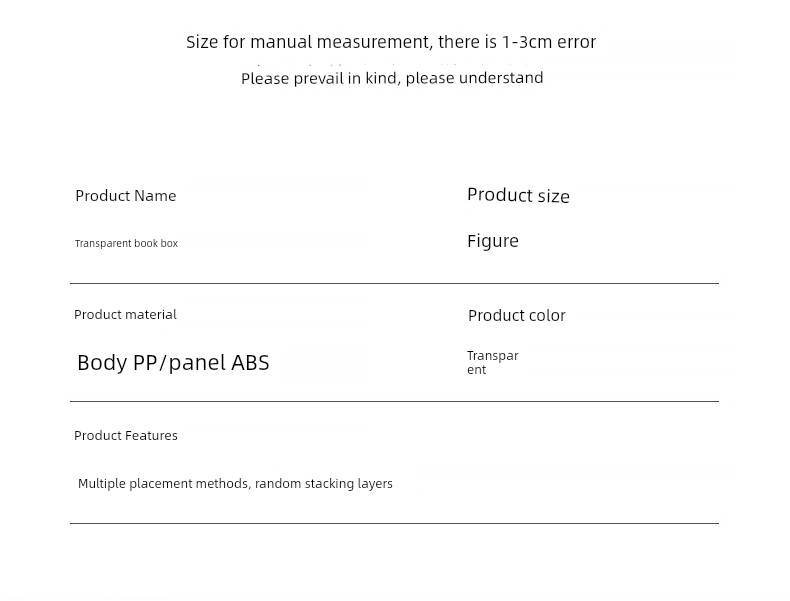Click the 'Size for manual measurement' heading
Image resolution: width=790 pixels, height=601 pixels.
coord(391,42)
